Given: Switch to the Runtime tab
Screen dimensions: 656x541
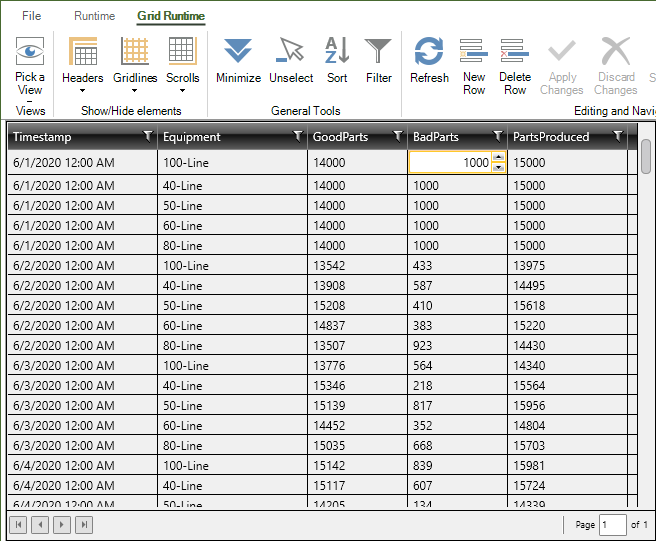Looking at the screenshot, I should click(95, 16).
